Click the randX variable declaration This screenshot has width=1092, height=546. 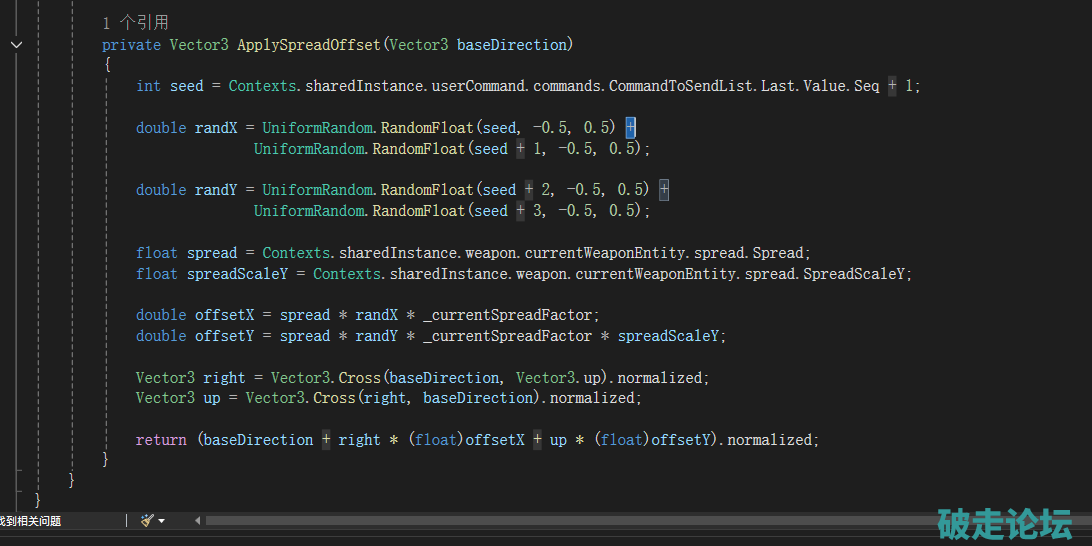(x=215, y=128)
